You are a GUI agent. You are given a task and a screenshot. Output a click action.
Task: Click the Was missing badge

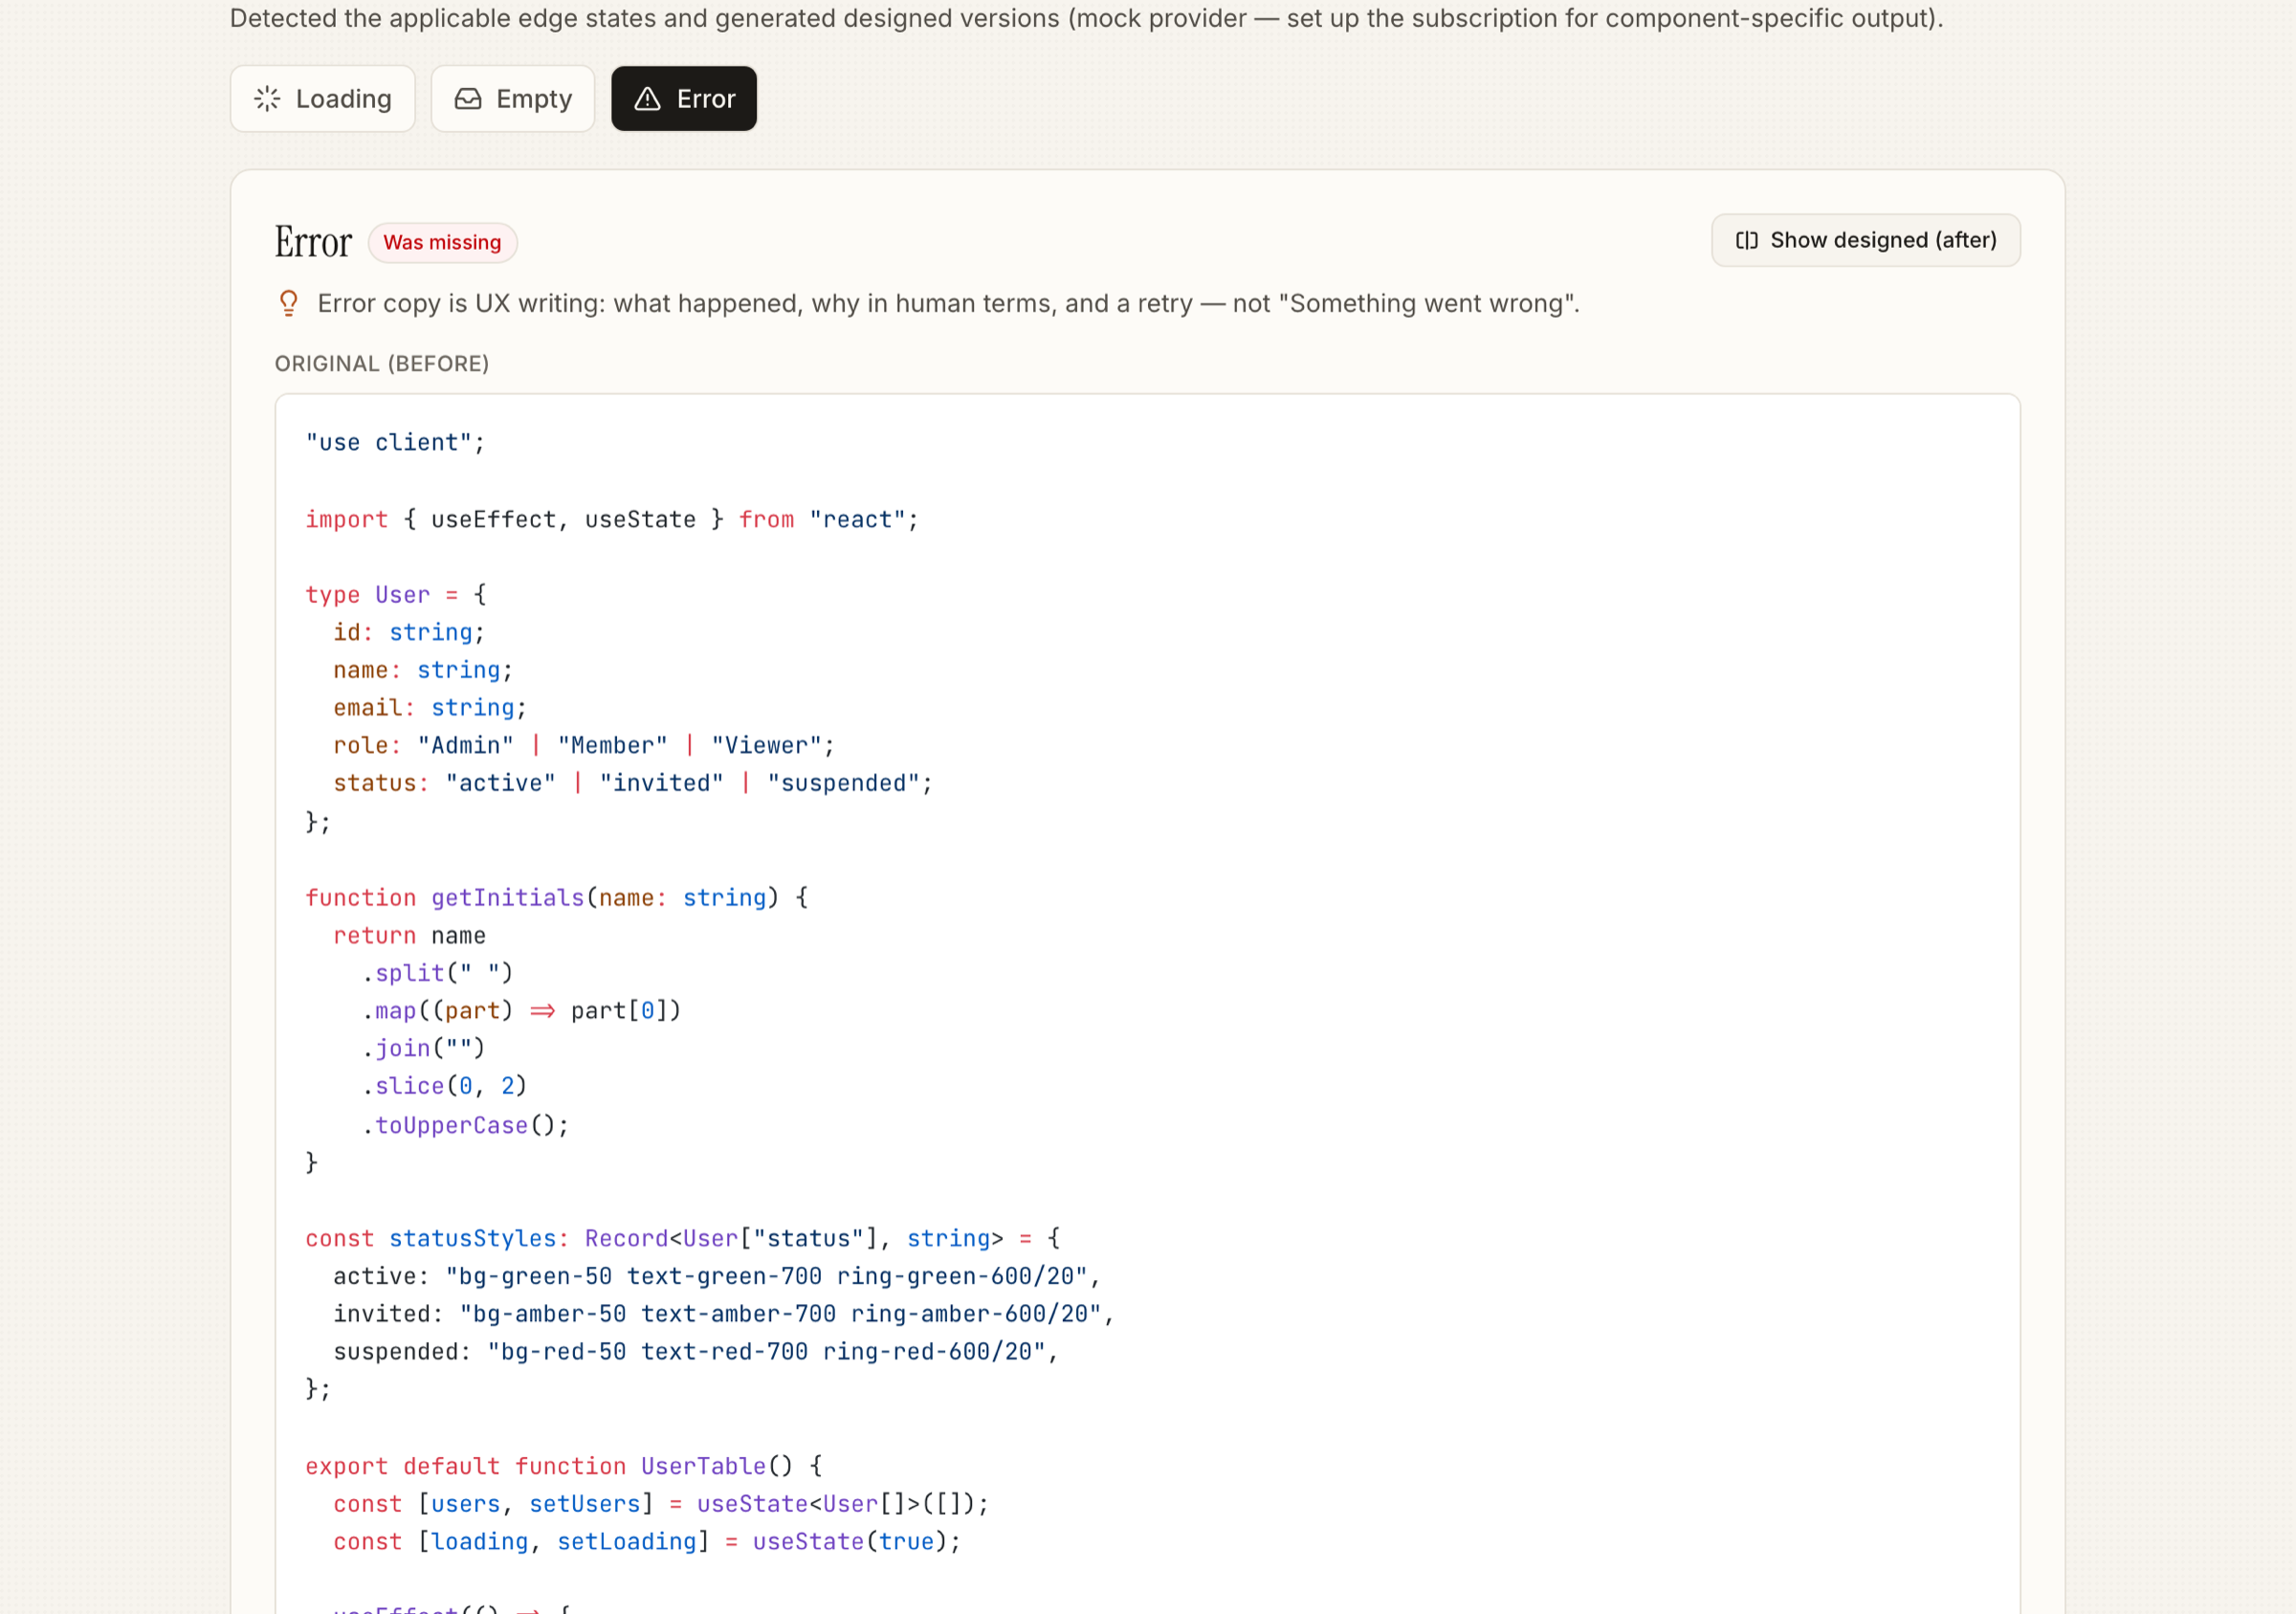point(442,243)
